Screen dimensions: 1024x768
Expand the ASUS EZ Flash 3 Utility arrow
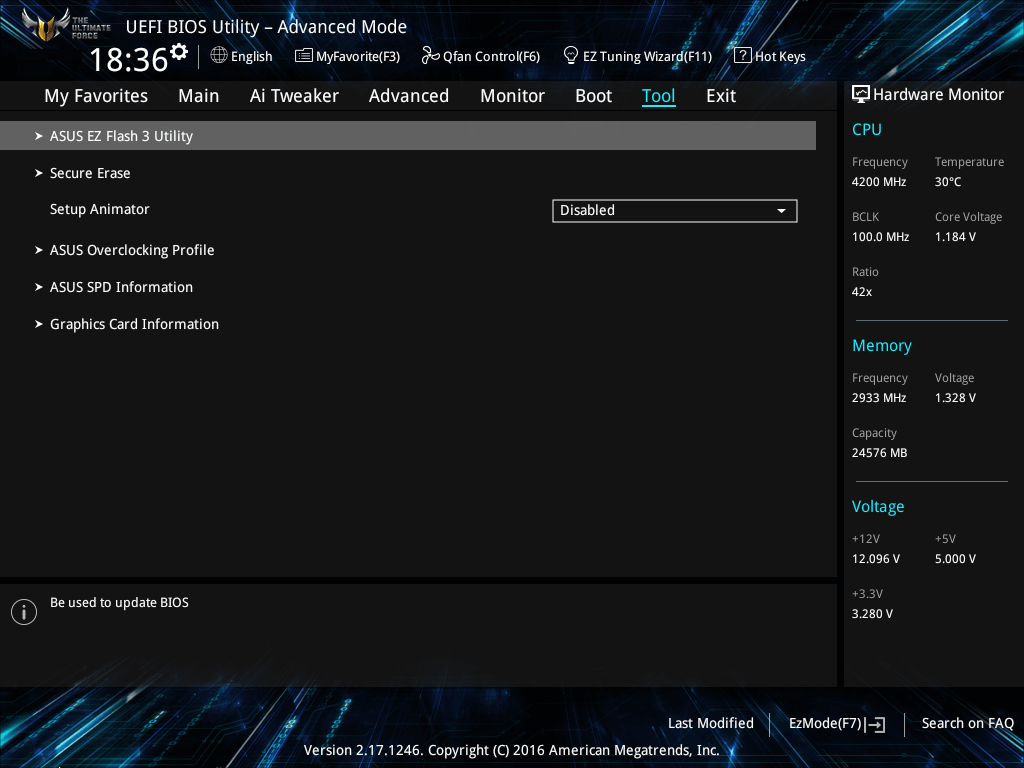39,136
